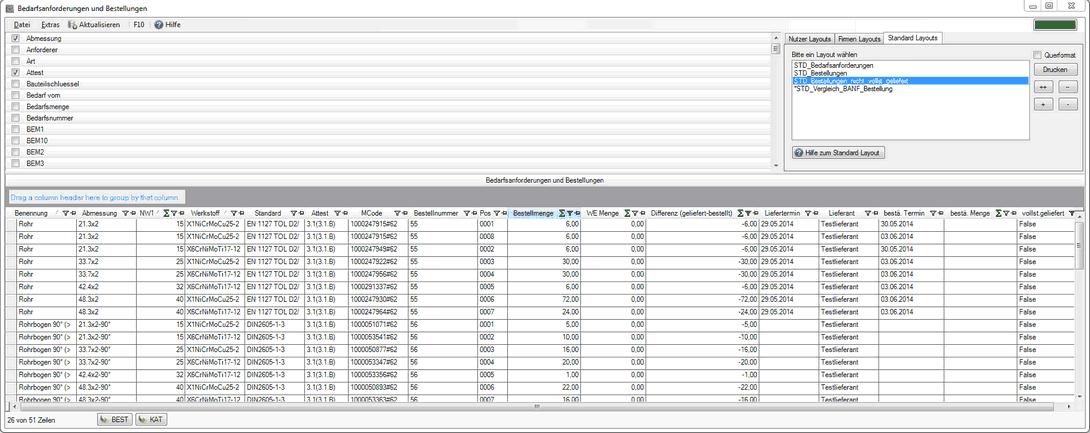
Task: Click Hilfe zum Standard Layout button
Action: tap(838, 152)
